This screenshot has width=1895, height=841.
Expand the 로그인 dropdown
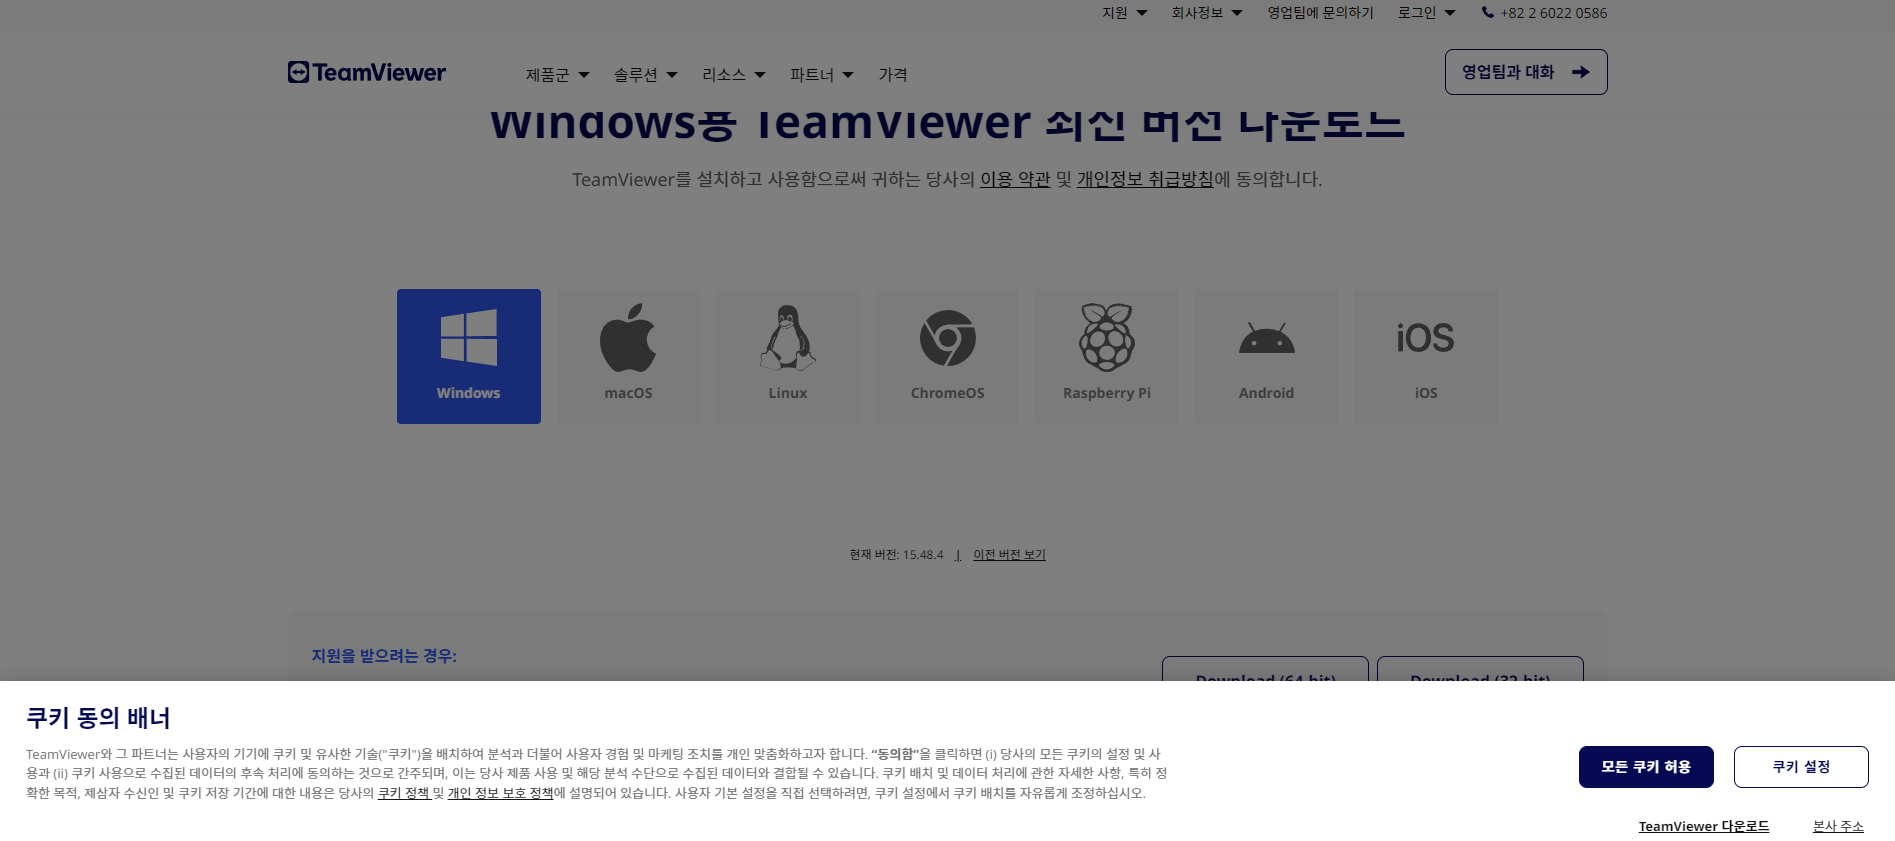click(1426, 13)
